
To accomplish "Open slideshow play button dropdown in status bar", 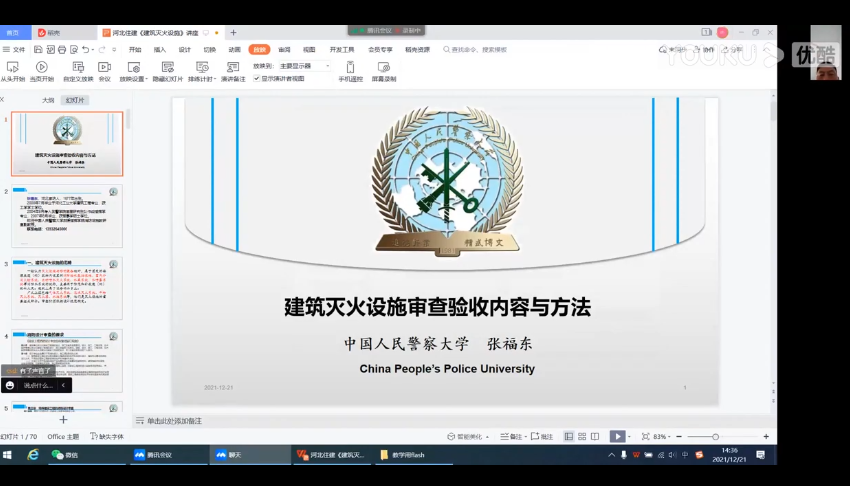I will point(629,437).
